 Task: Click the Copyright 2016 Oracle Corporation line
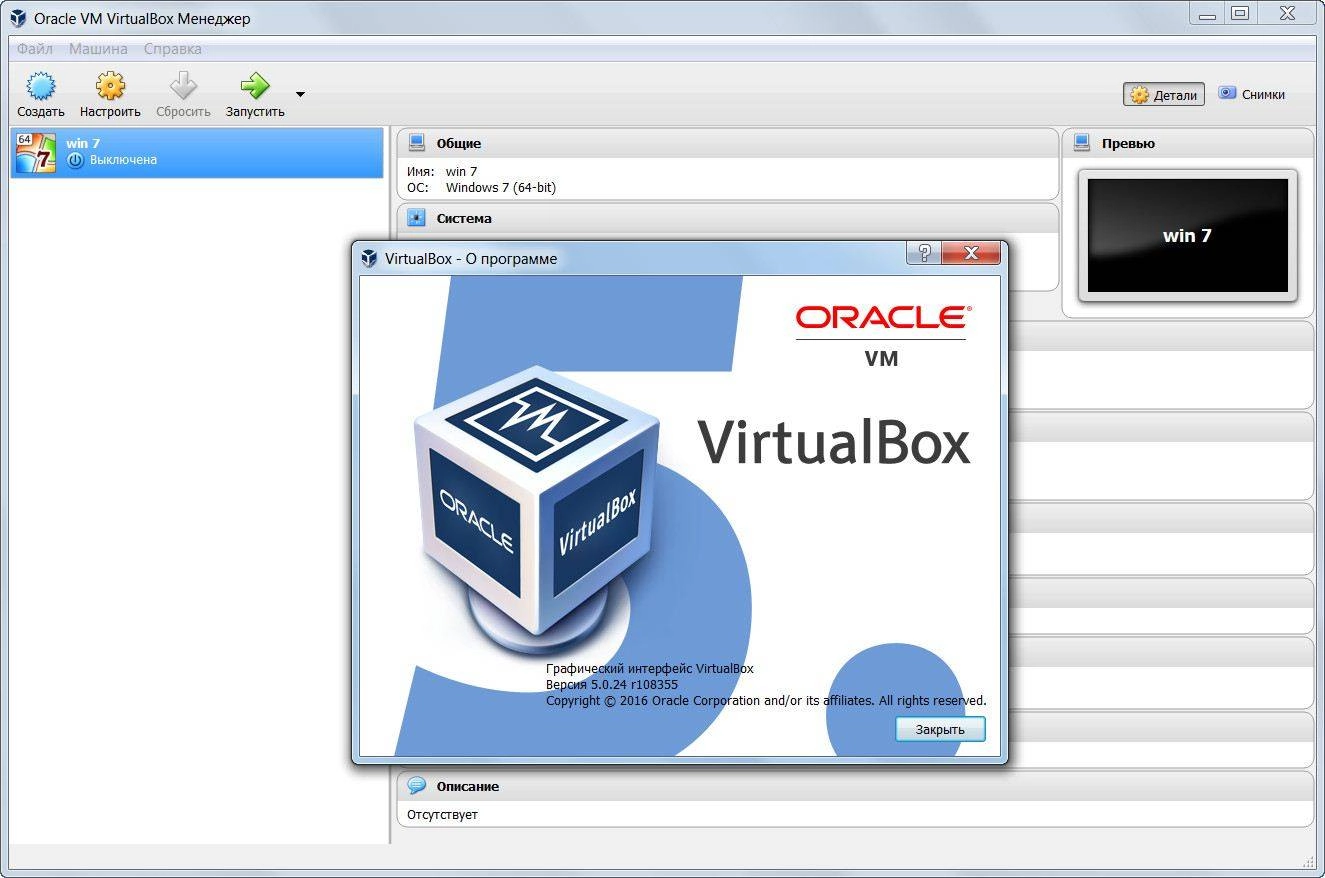click(766, 701)
